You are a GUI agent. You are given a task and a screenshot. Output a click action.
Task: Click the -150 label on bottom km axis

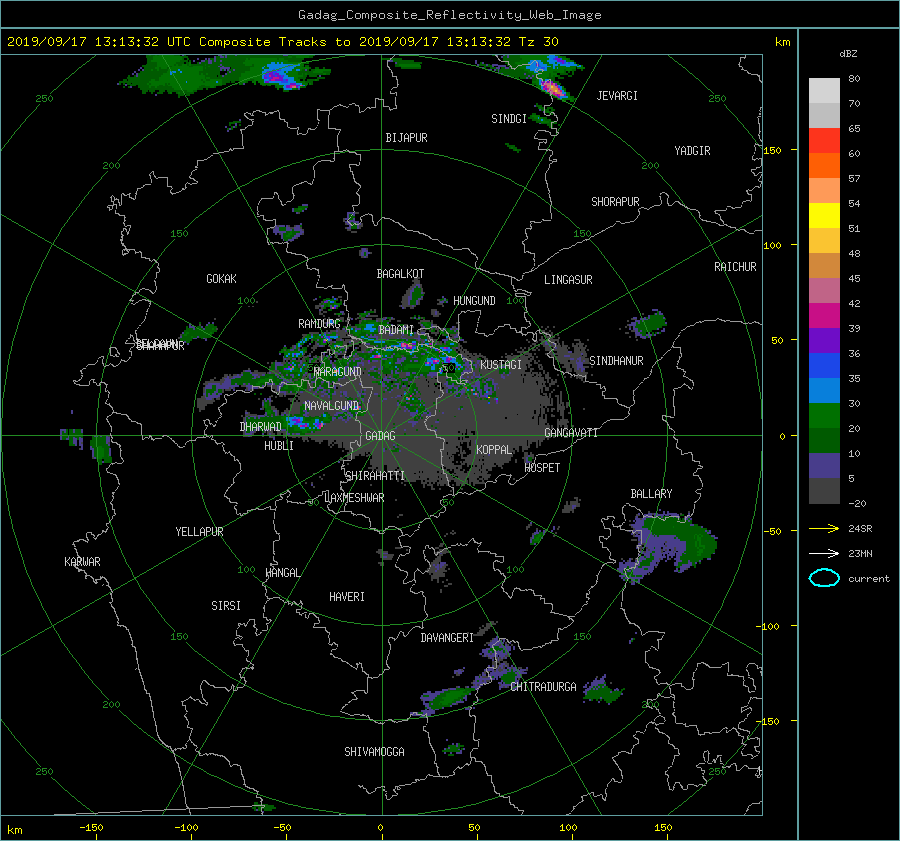tap(91, 828)
